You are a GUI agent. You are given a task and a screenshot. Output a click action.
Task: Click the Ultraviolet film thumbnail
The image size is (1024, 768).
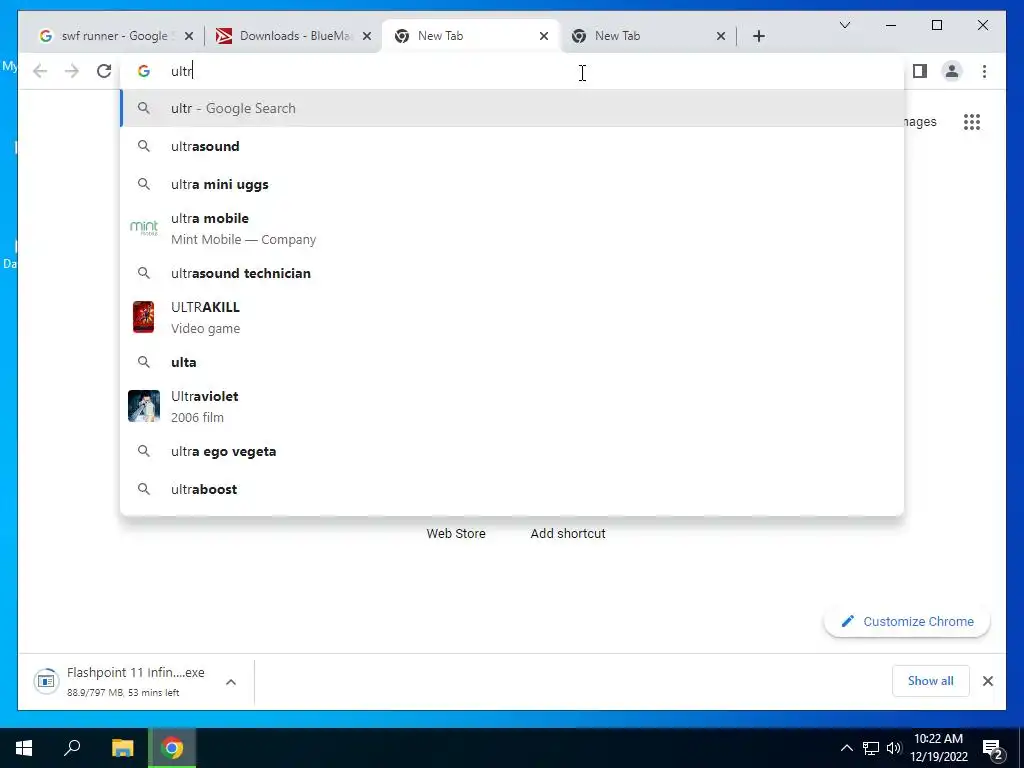144,406
